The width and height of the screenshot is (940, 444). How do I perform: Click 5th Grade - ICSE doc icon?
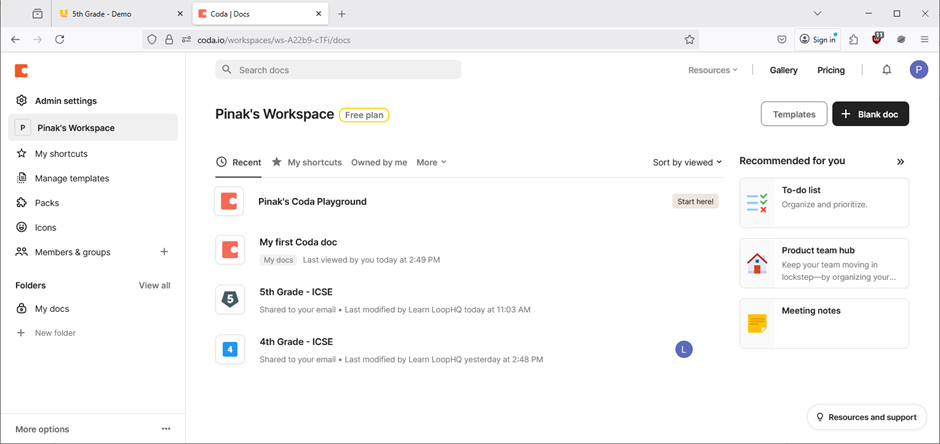230,300
